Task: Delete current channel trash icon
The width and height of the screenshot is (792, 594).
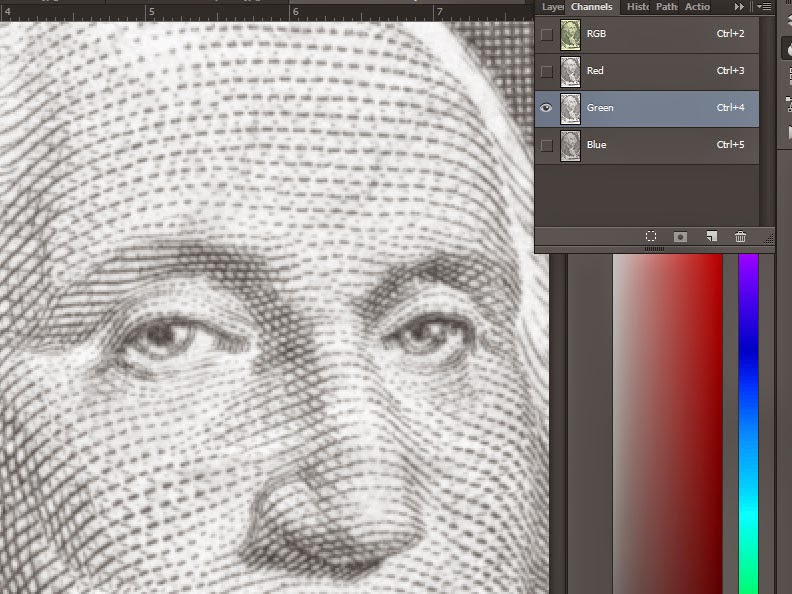Action: 740,236
